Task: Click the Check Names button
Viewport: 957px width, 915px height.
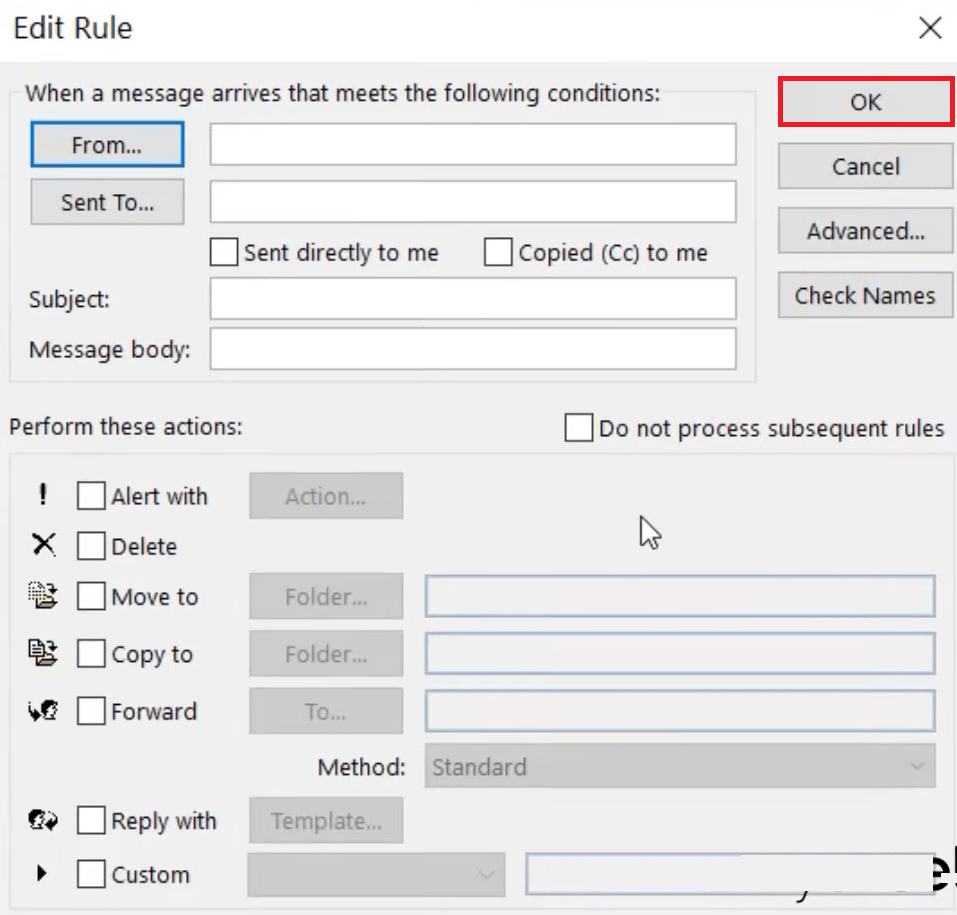Action: coord(865,295)
